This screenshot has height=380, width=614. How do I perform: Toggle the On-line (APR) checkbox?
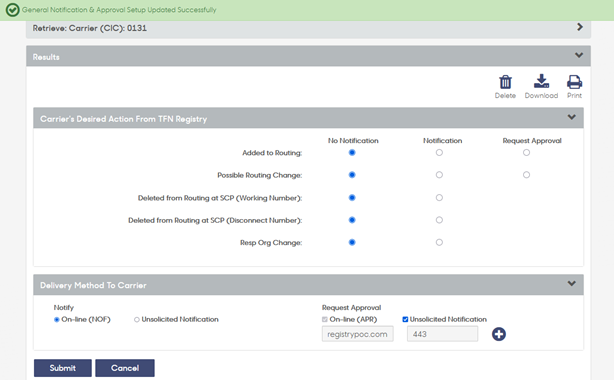[x=325, y=319]
